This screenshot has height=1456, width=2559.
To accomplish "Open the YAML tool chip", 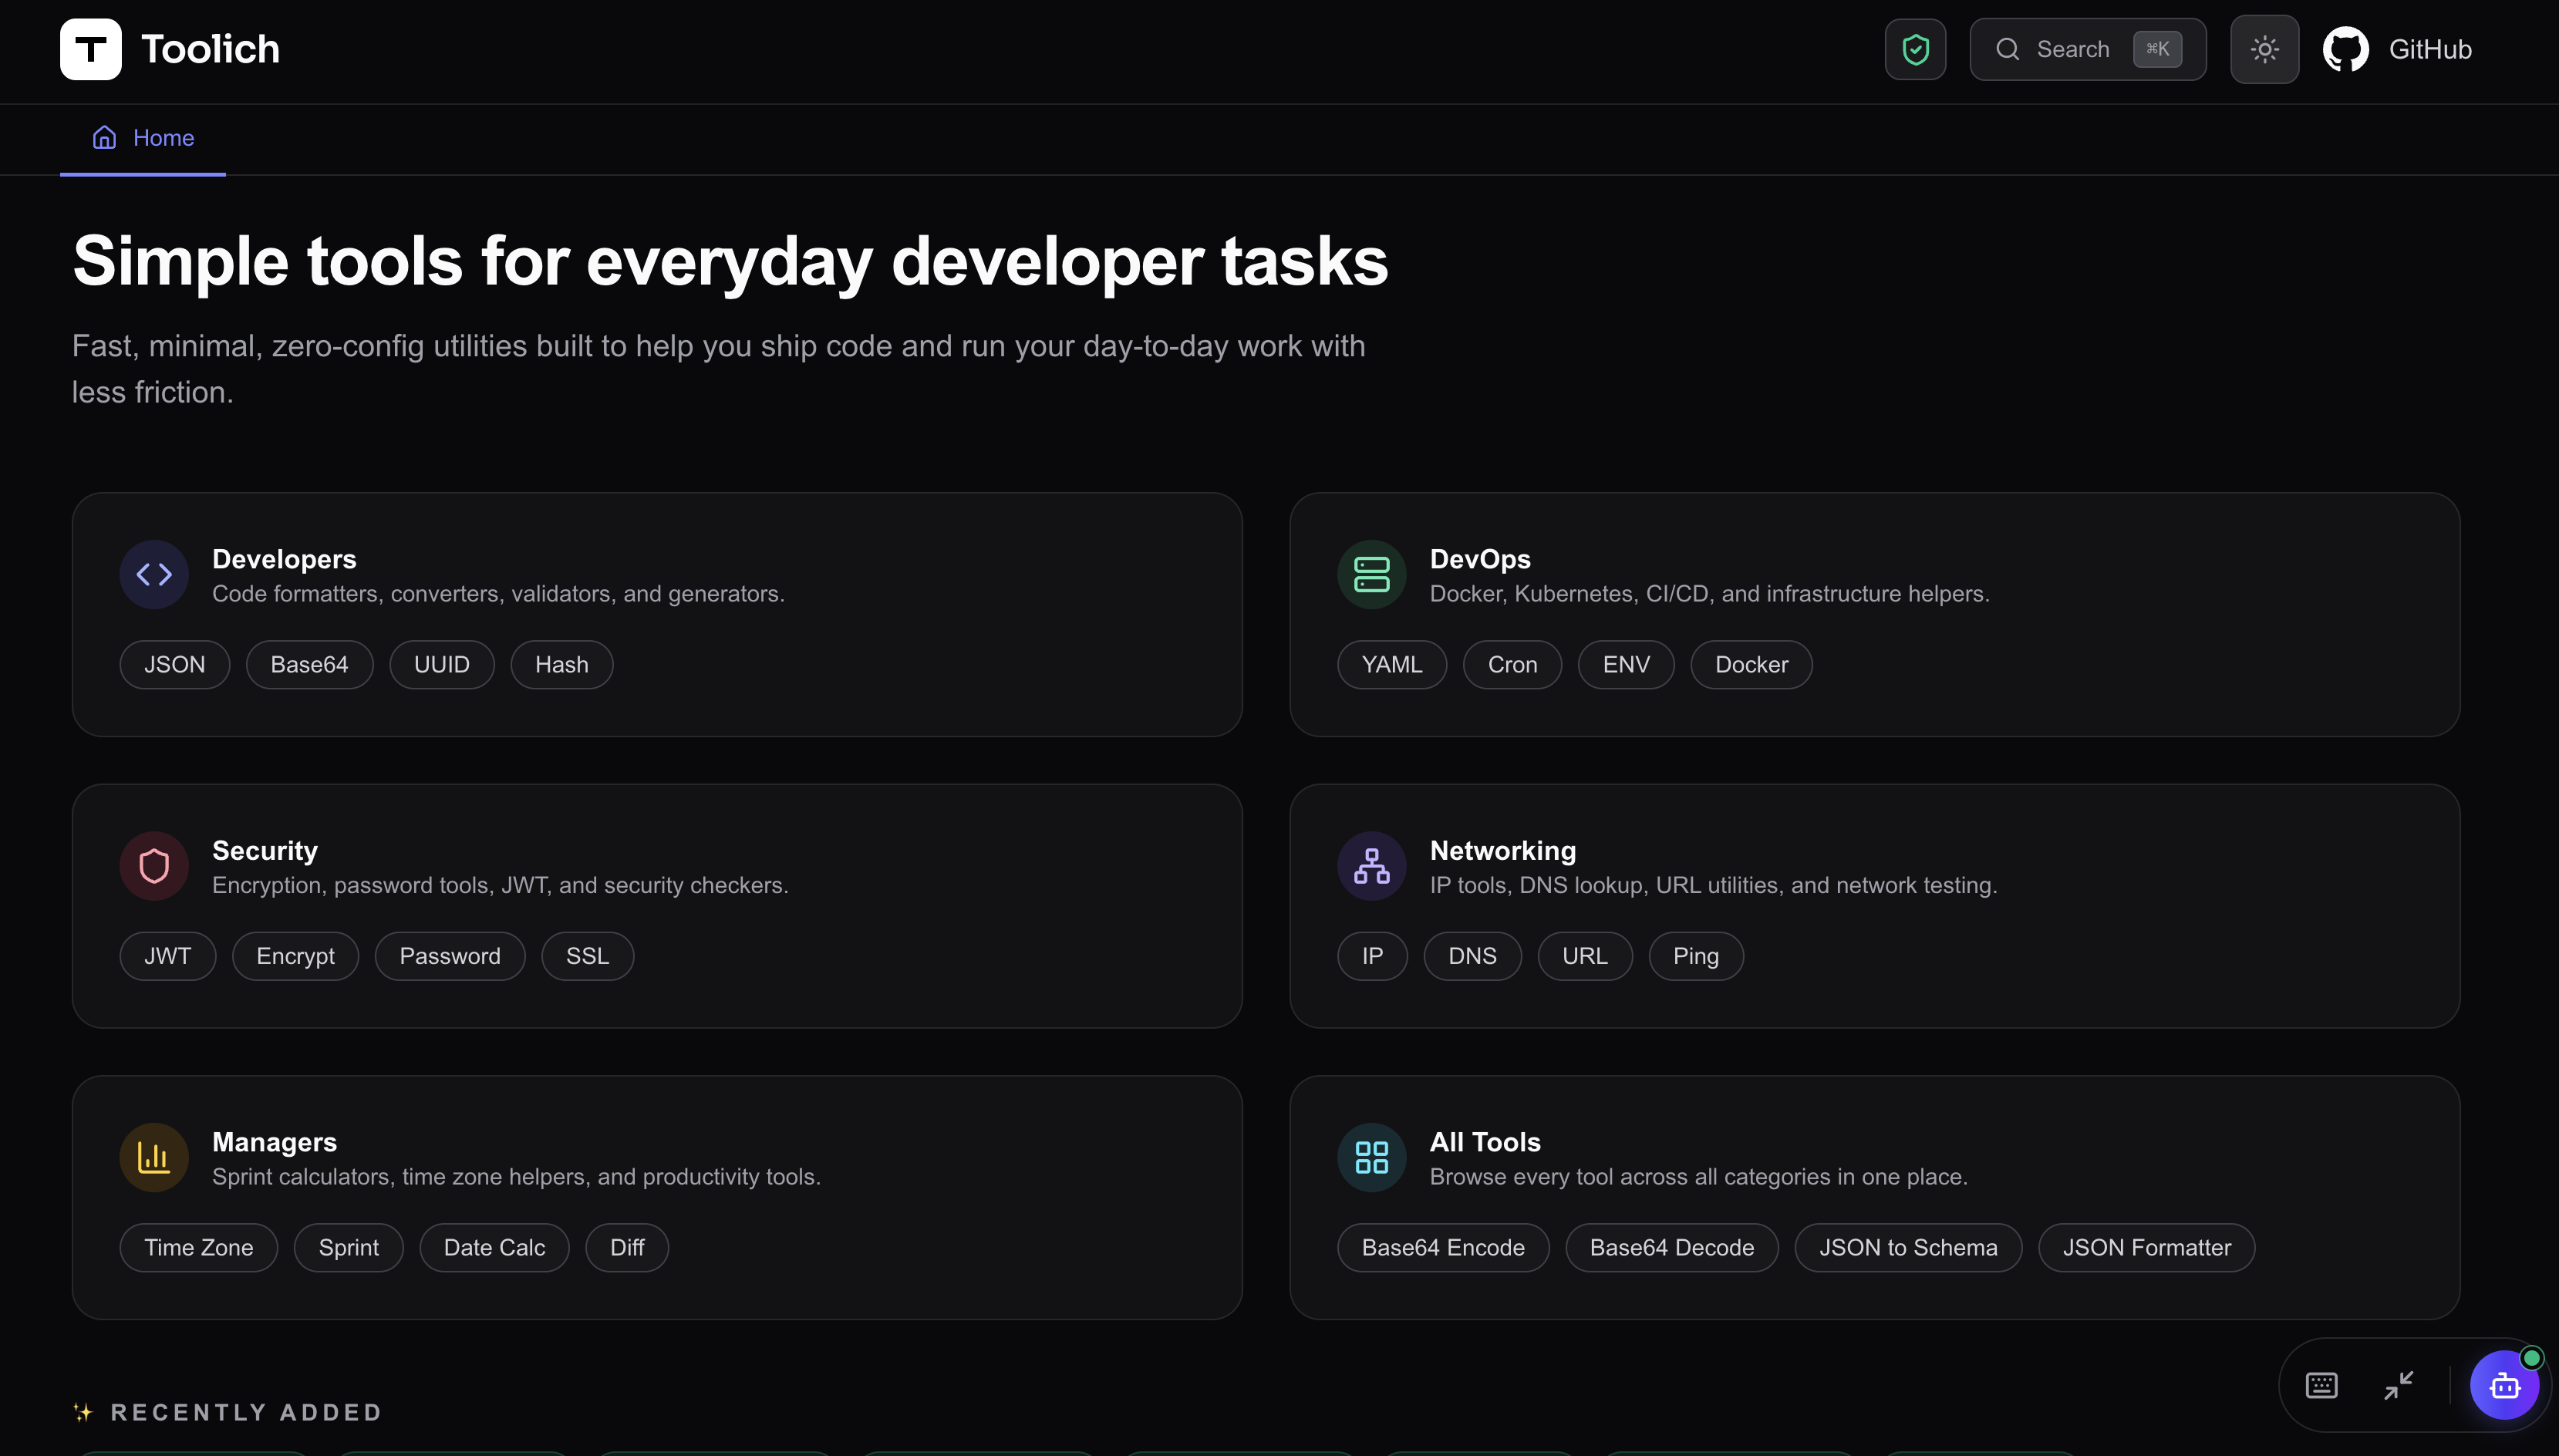I will click(1391, 665).
